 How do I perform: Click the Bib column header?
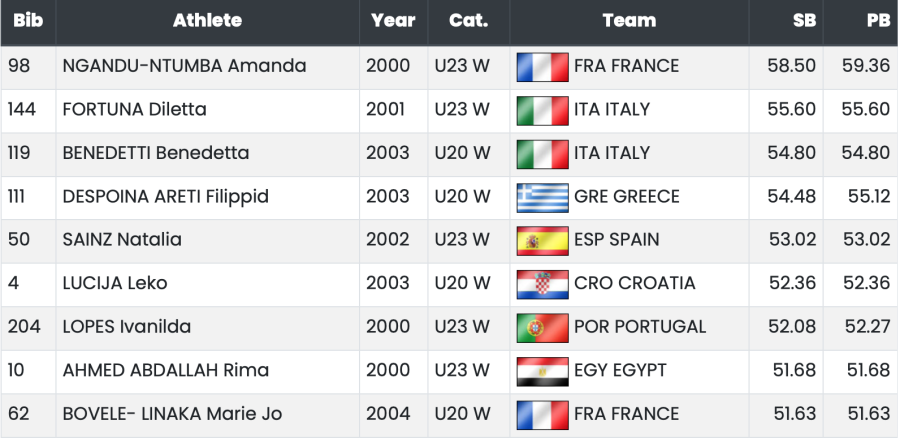tap(27, 21)
